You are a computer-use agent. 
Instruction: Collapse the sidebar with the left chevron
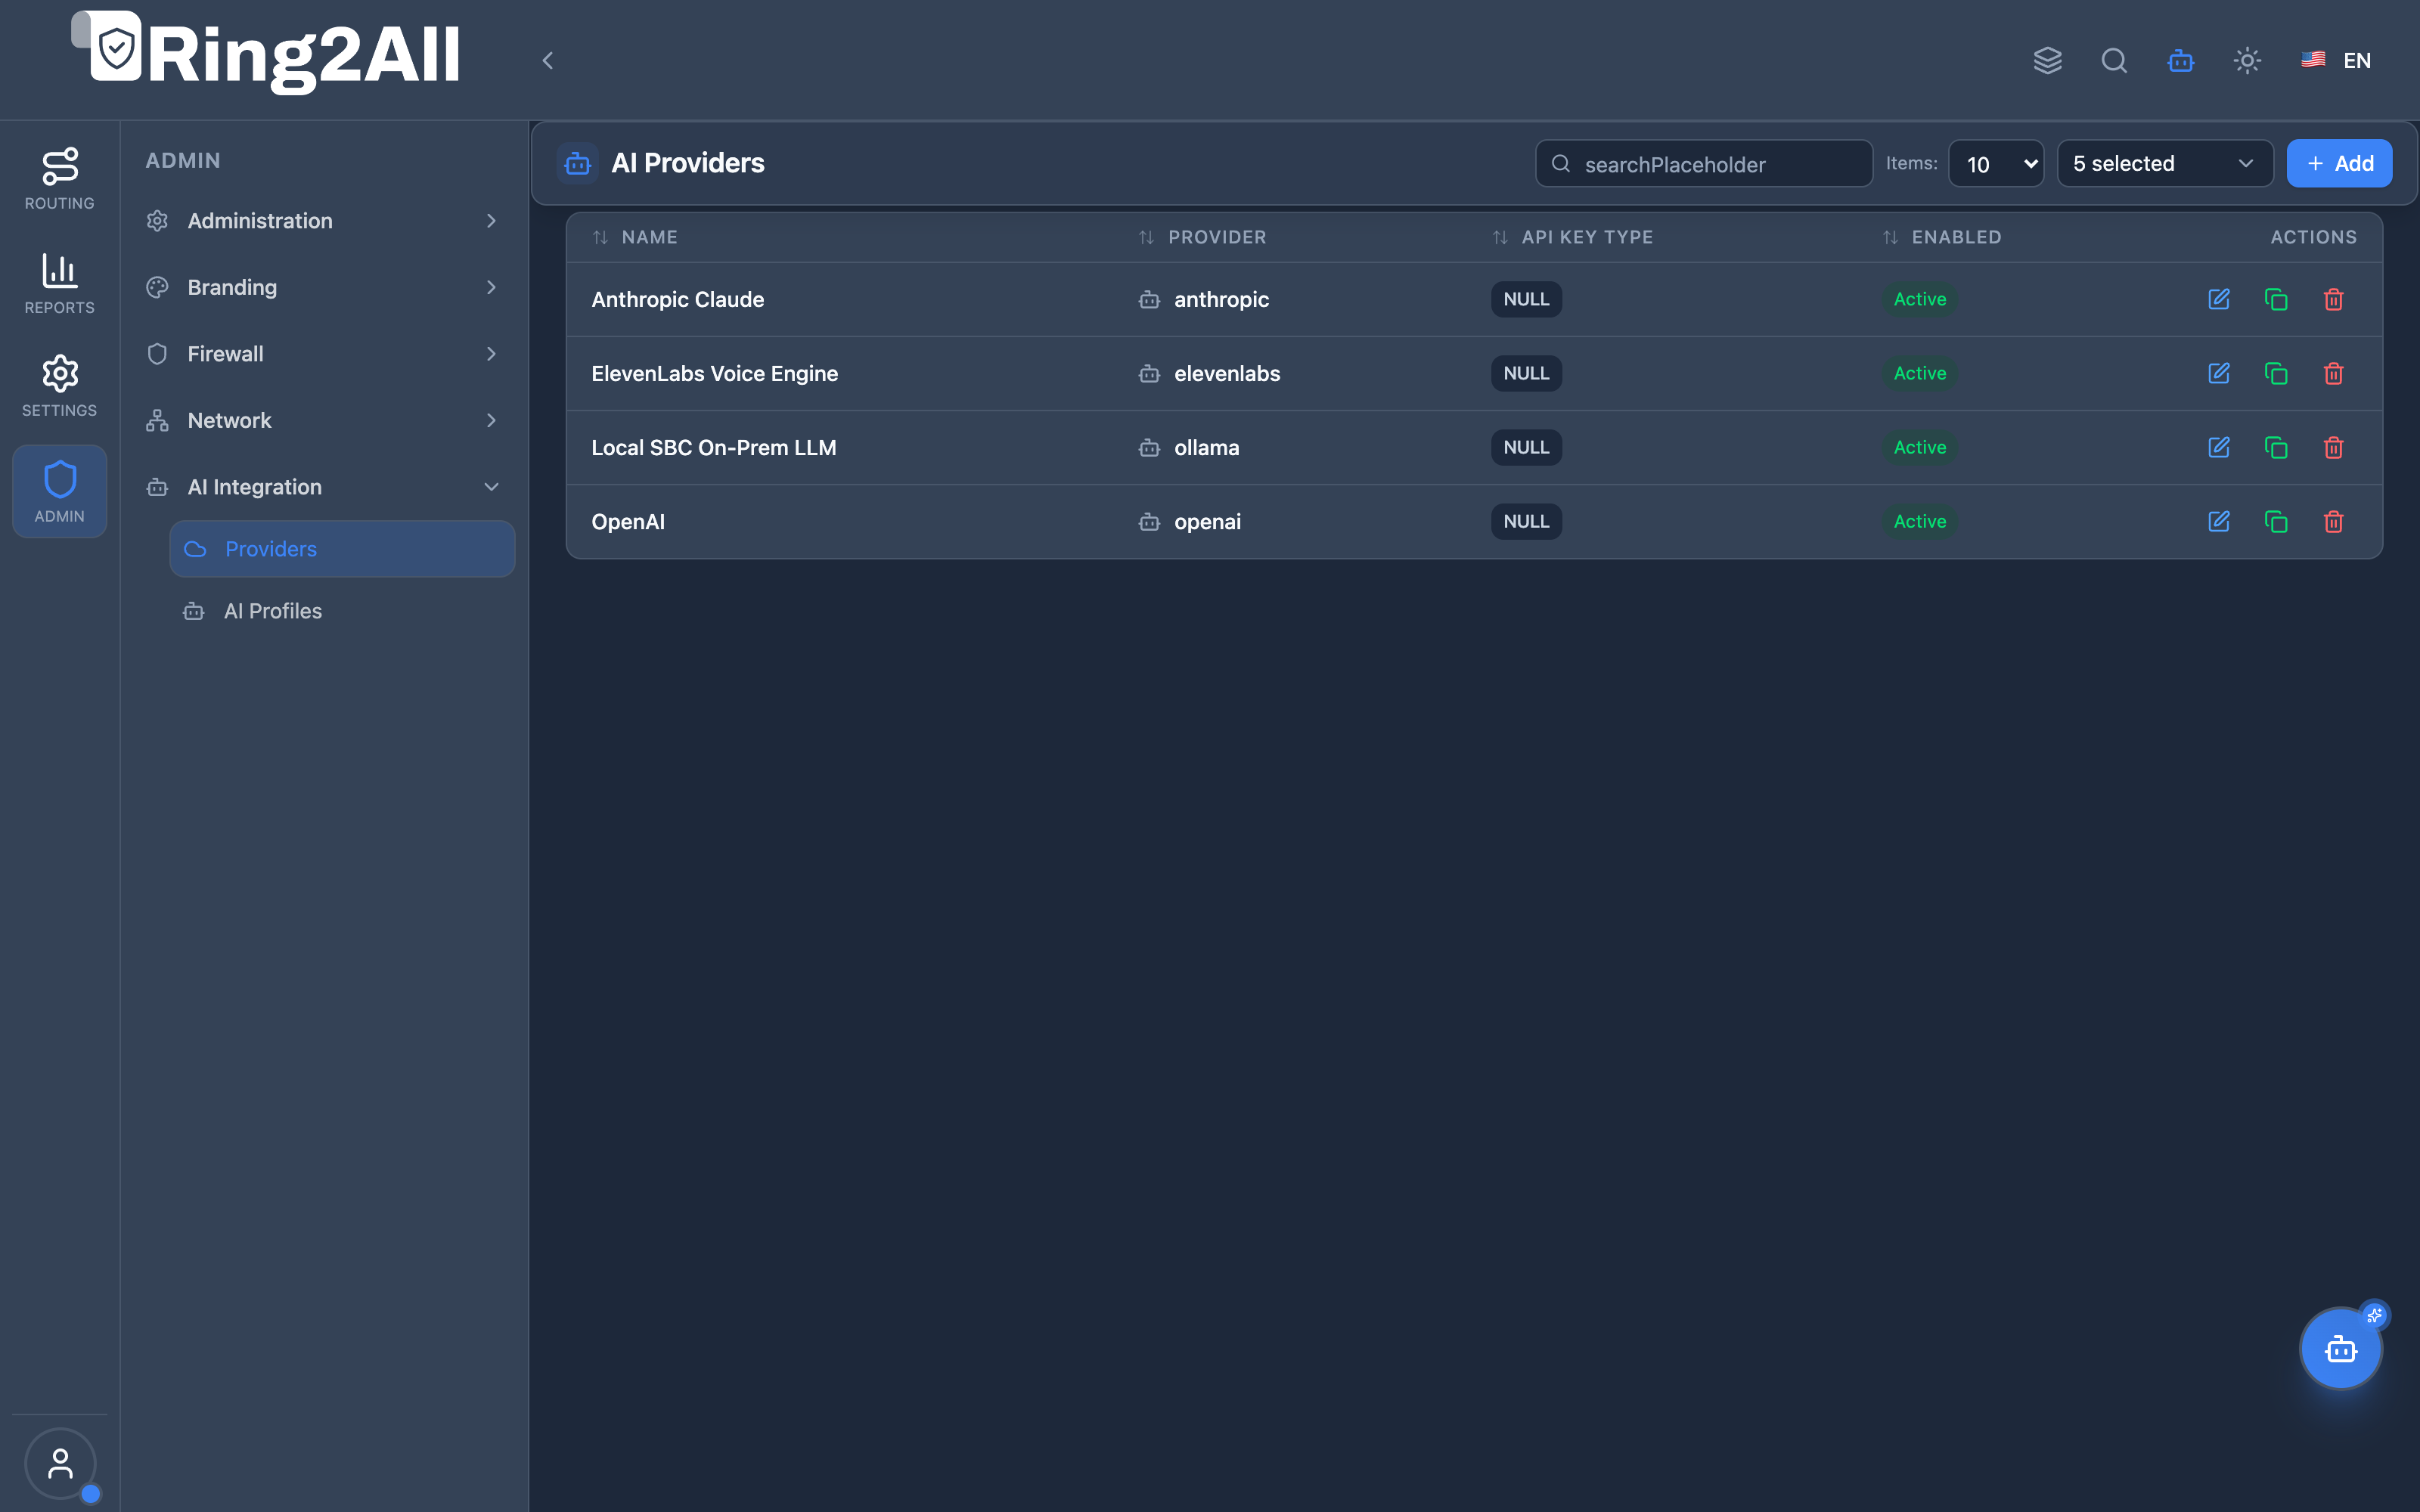tap(547, 60)
